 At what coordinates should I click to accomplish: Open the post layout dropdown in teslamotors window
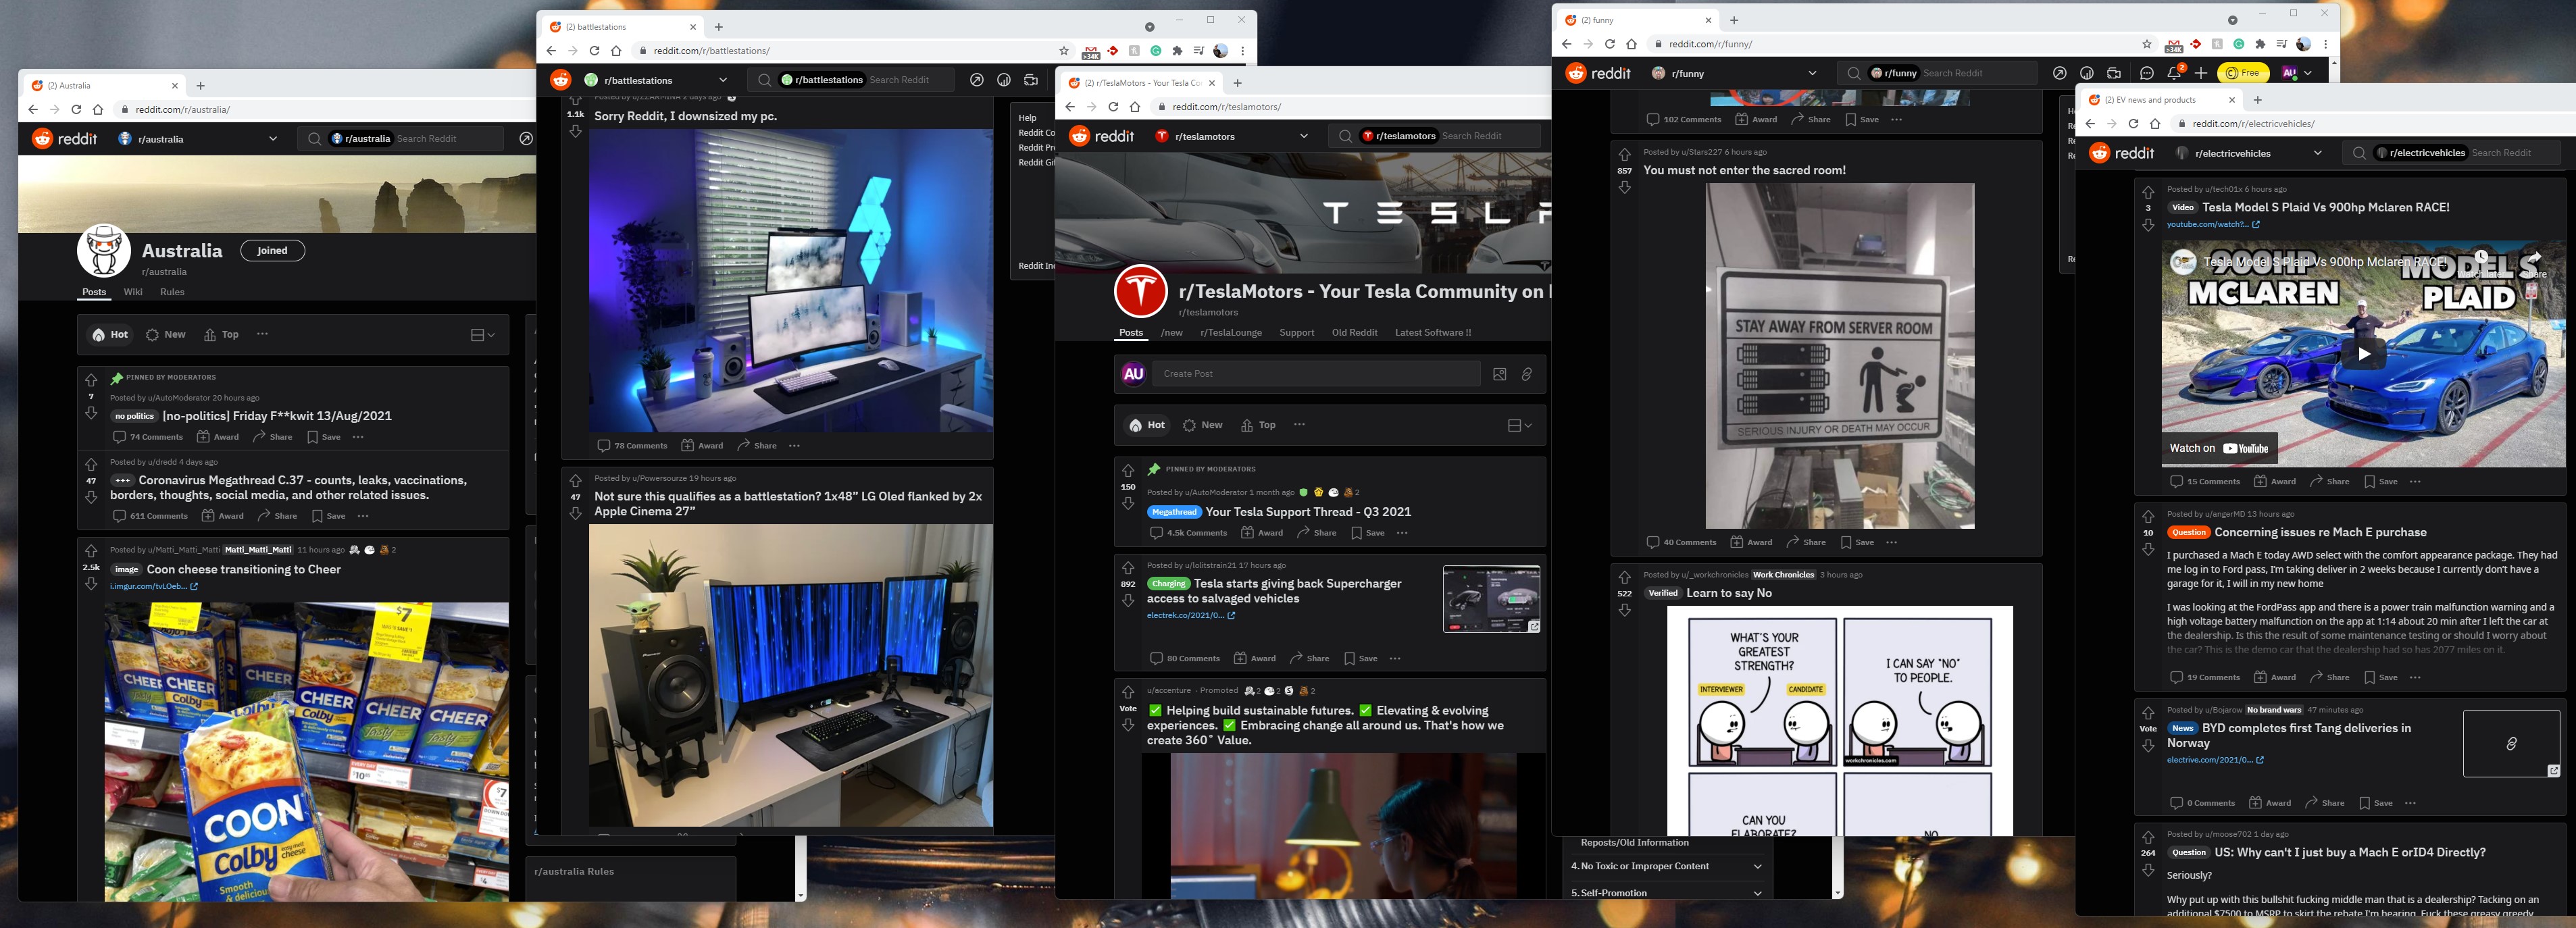pyautogui.click(x=1520, y=425)
